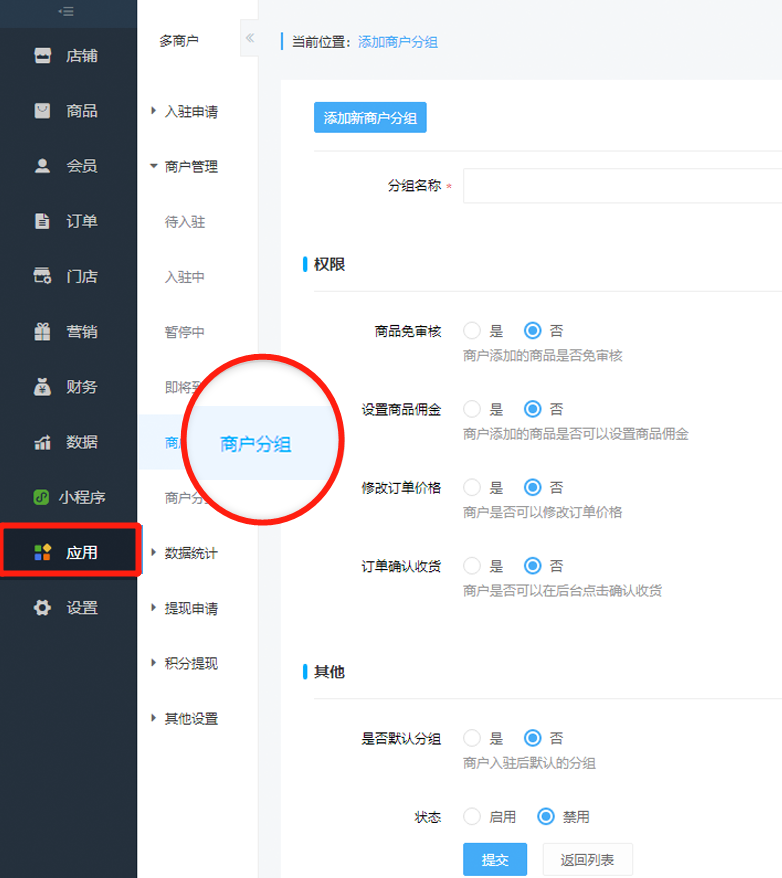The width and height of the screenshot is (782, 878).
Task: Set 商品免审核 to 是
Action: [472, 331]
